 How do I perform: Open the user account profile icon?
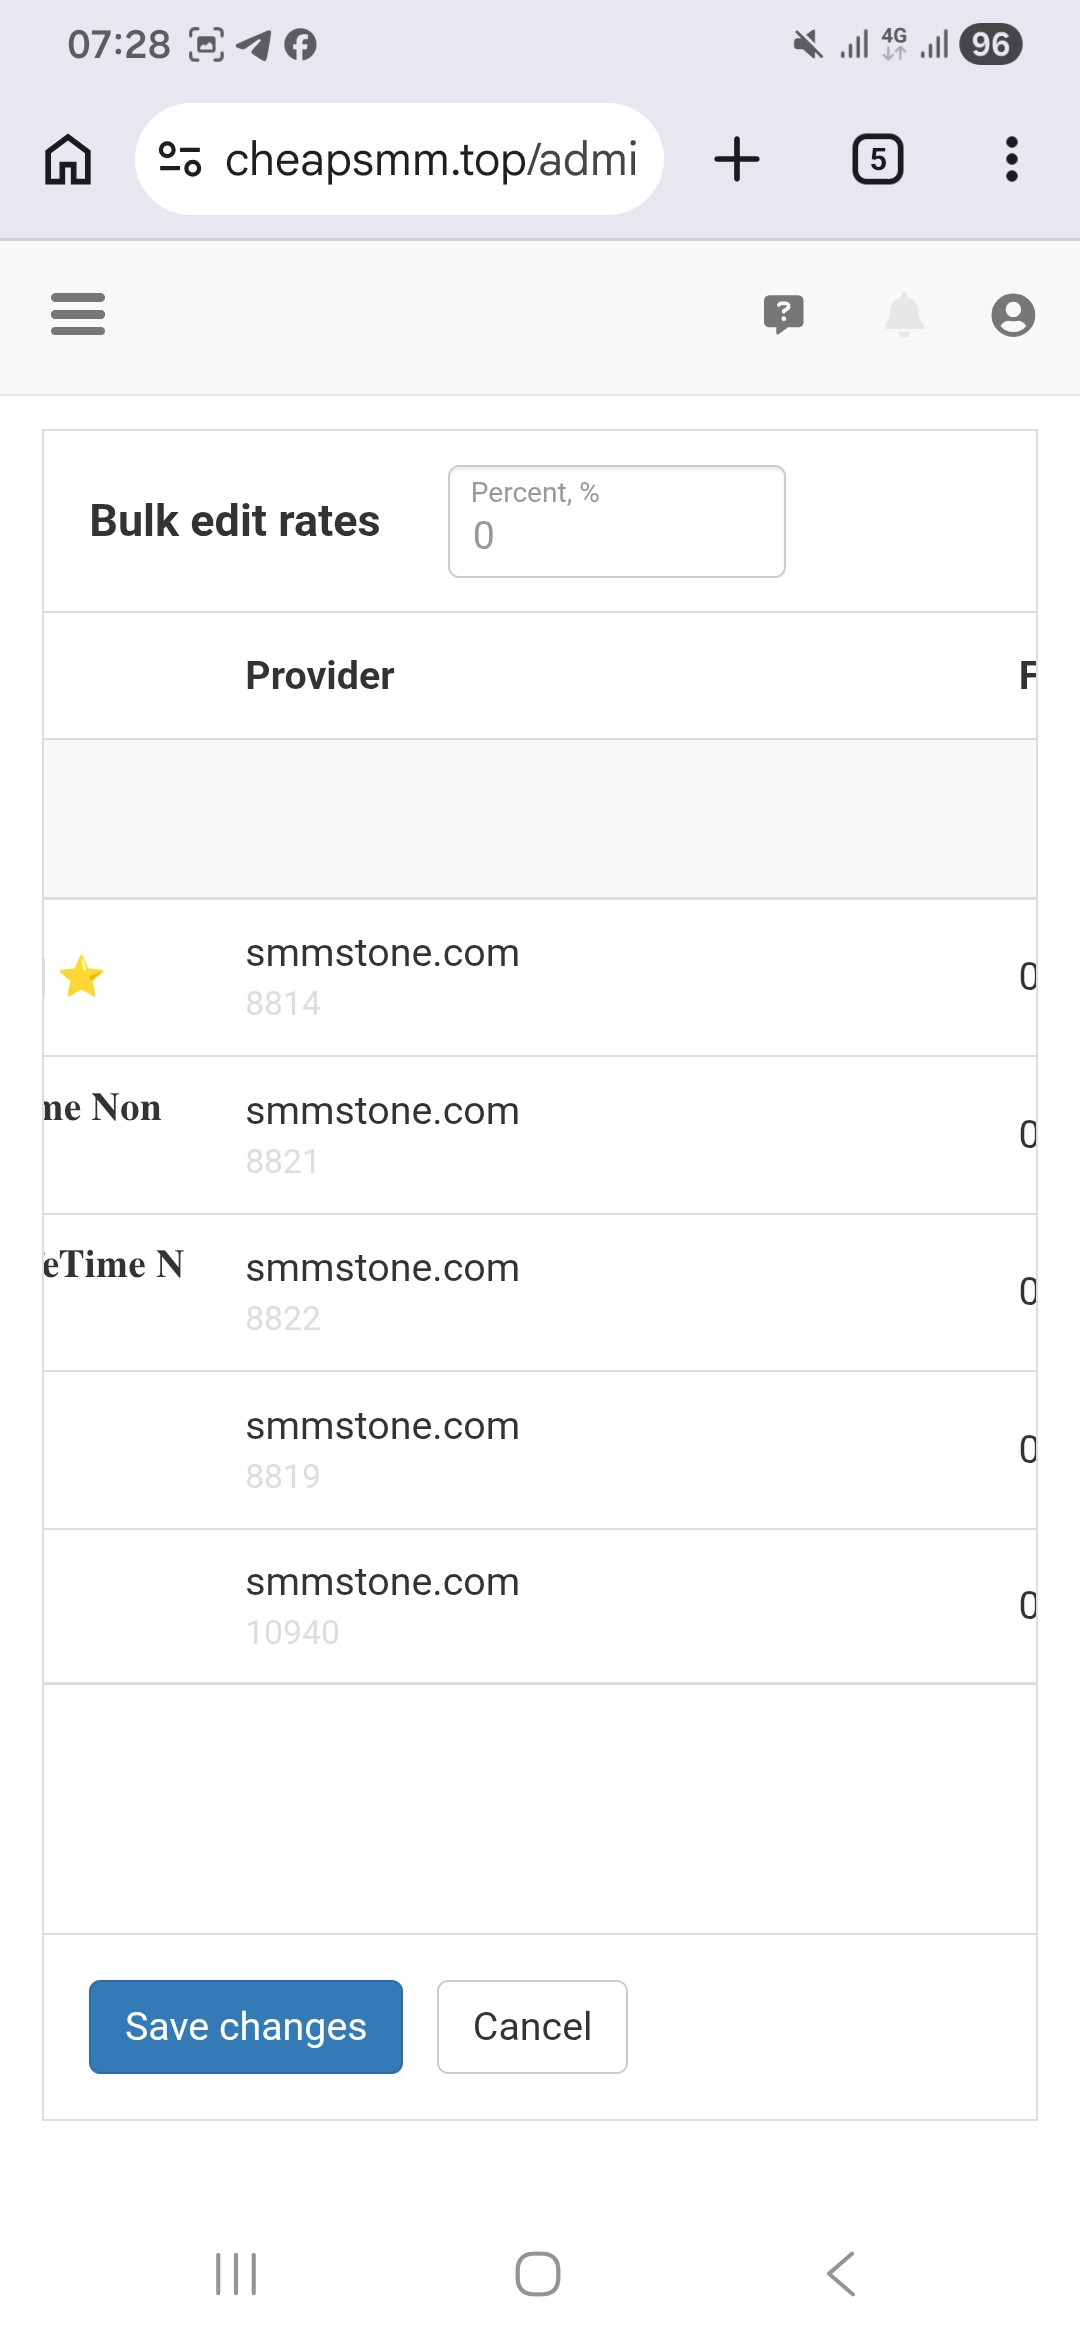click(x=1013, y=315)
